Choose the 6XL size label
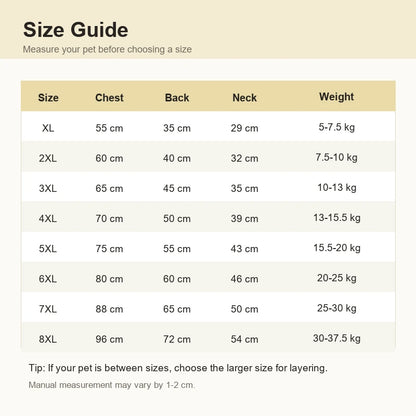The width and height of the screenshot is (416, 416). 48,279
